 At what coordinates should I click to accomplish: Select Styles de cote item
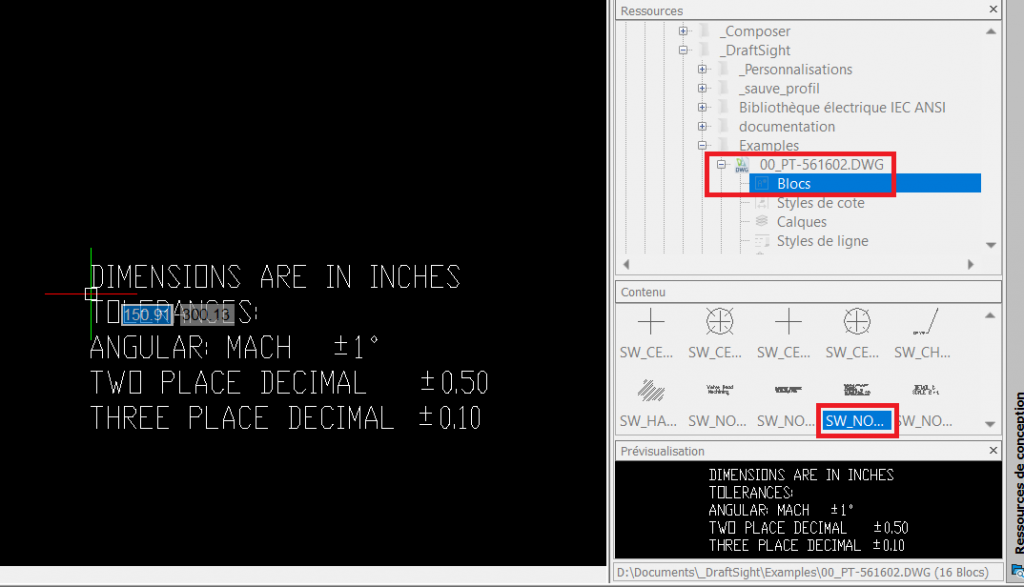tap(820, 203)
